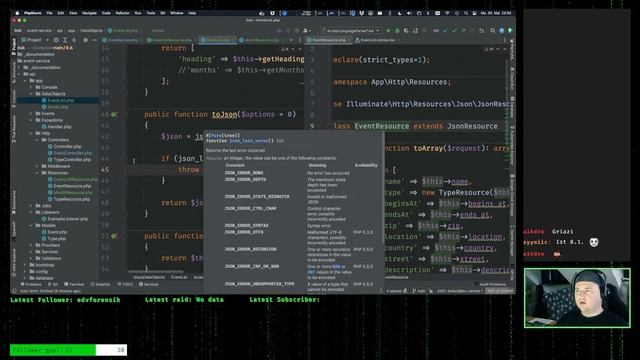Viewport: 640px width, 360px height.
Task: Open the Git tool window at bottom
Action: click(x=53, y=284)
